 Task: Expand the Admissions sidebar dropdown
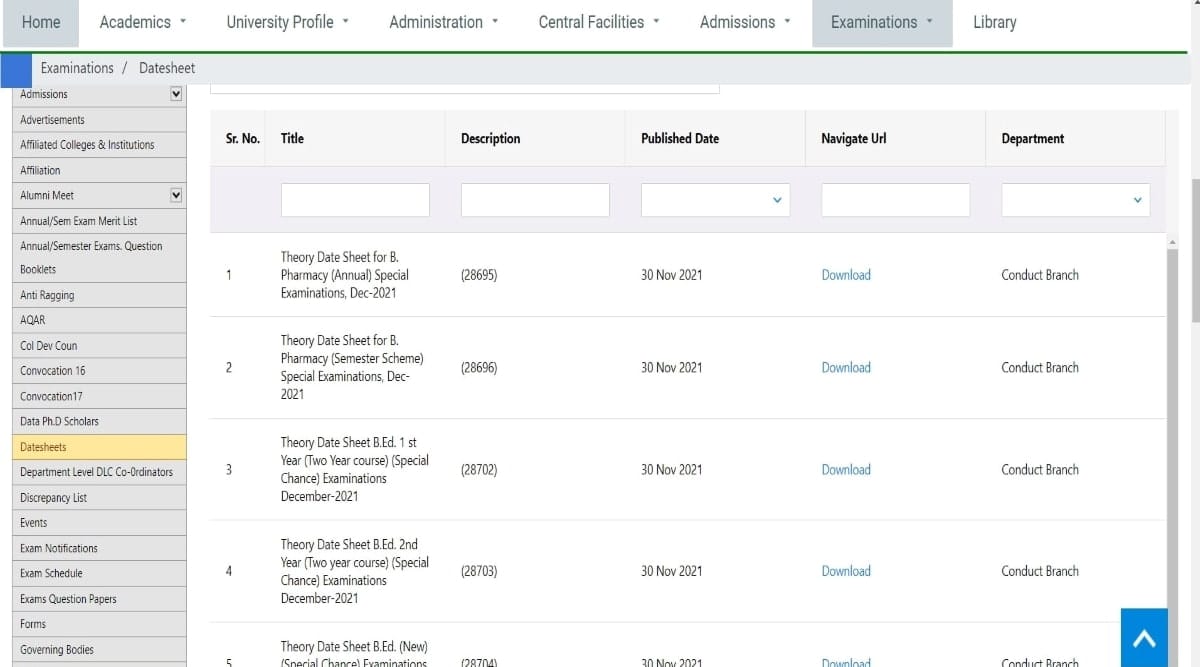pyautogui.click(x=175, y=93)
